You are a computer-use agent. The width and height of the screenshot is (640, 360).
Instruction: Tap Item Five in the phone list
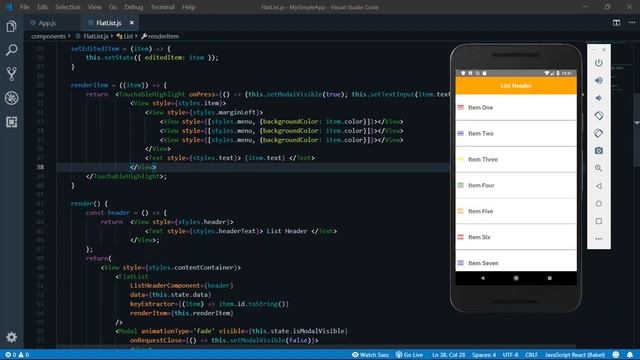pyautogui.click(x=516, y=211)
